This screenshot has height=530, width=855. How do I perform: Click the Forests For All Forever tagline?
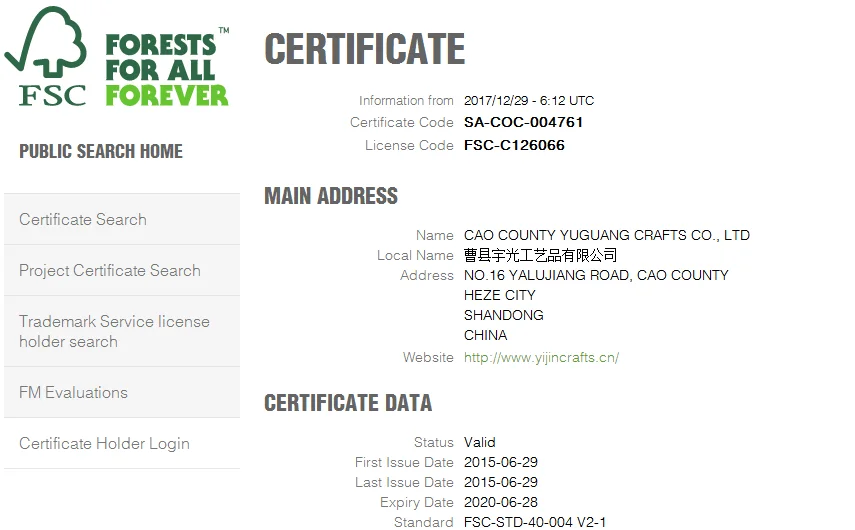tap(167, 69)
